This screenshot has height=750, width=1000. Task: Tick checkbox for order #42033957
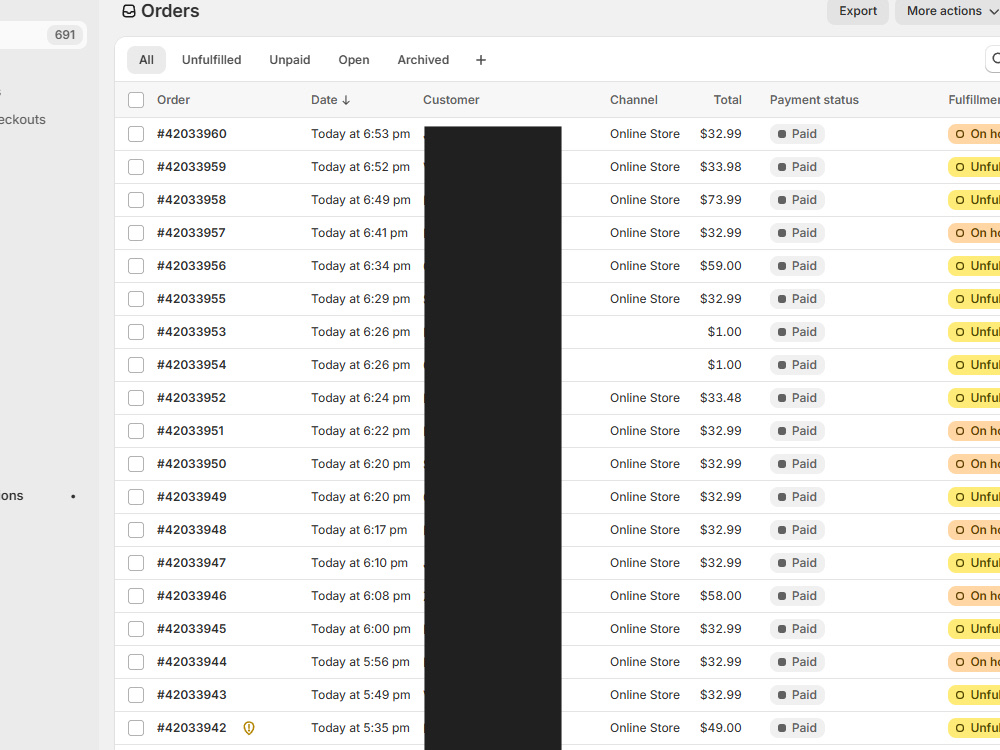pyautogui.click(x=136, y=233)
